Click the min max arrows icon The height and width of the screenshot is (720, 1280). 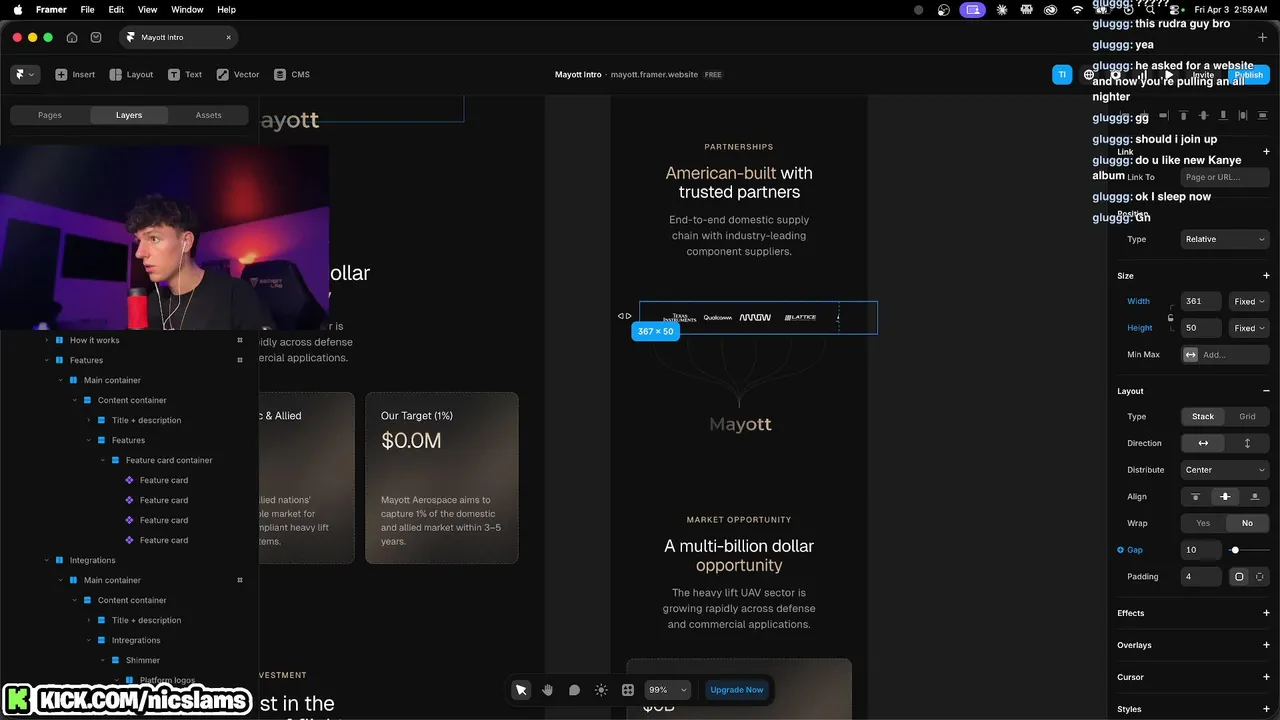(x=1190, y=354)
